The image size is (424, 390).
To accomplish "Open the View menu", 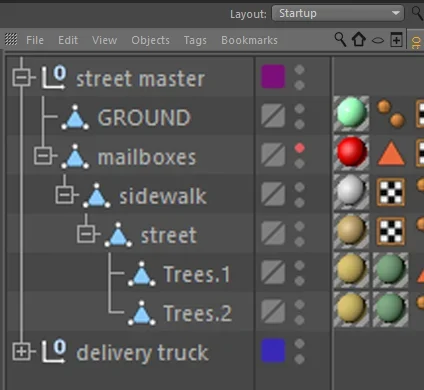I will (x=105, y=40).
